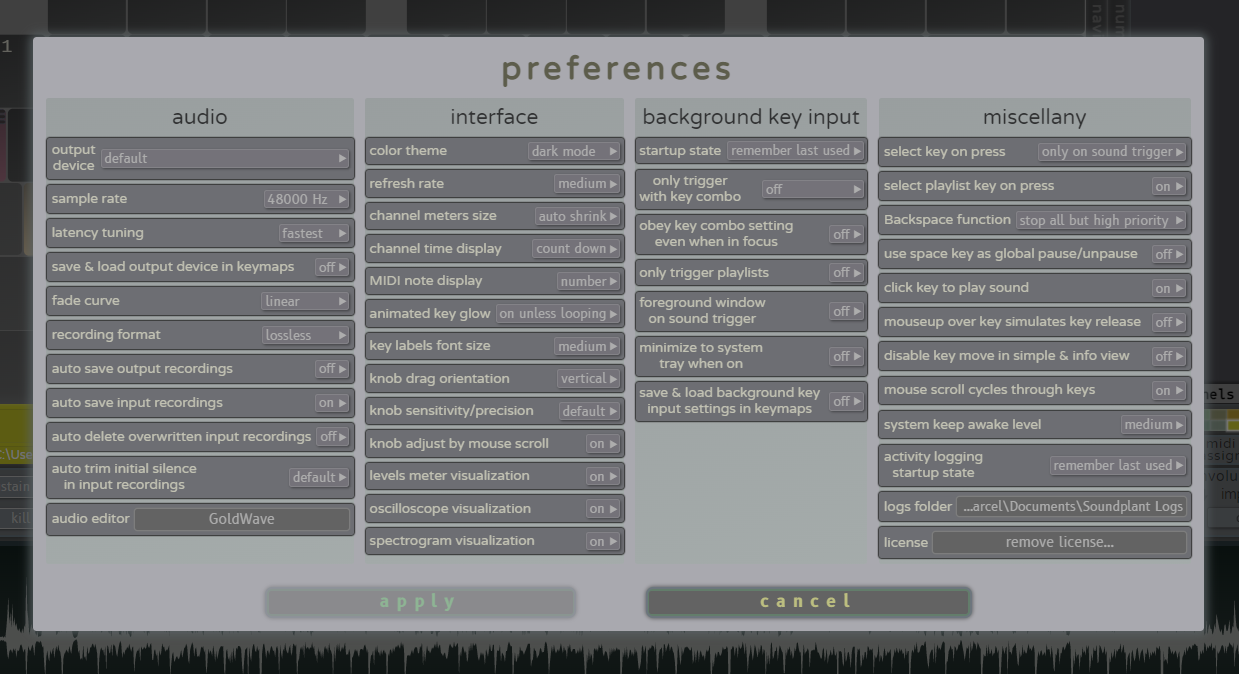Image resolution: width=1239 pixels, height=674 pixels.
Task: Change the sample rate from 48000 Hz
Action: pos(306,199)
